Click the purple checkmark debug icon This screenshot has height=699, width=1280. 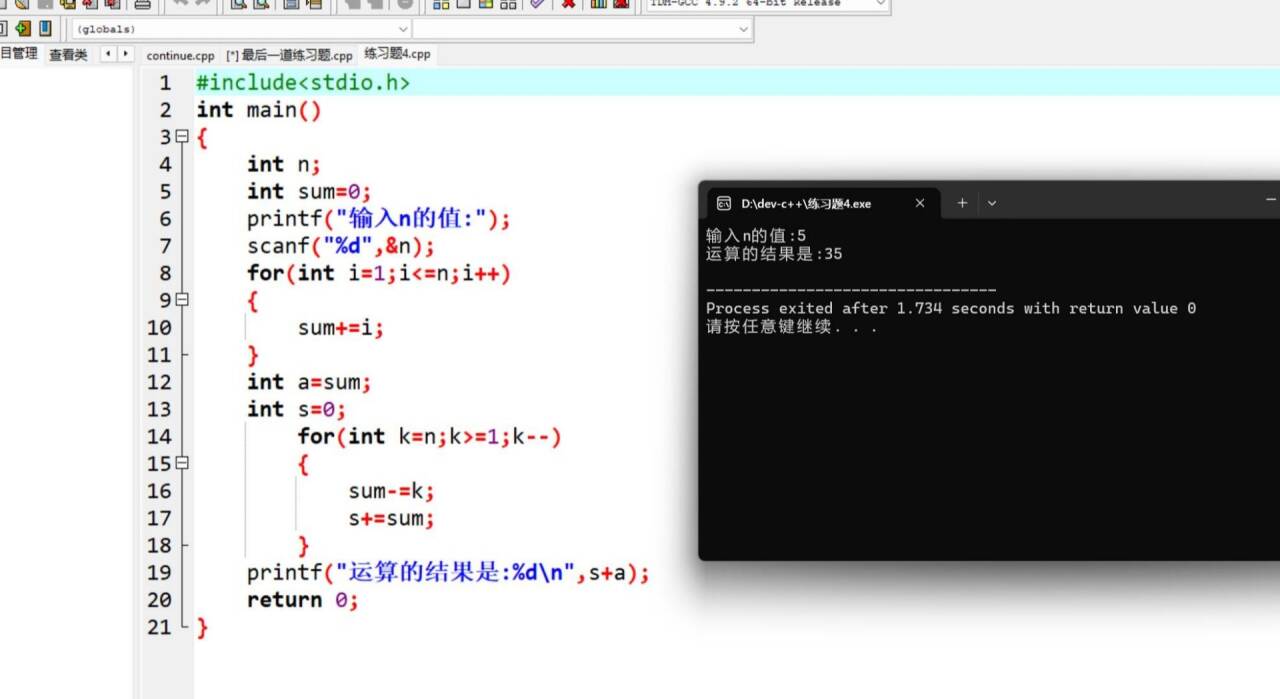coord(537,4)
